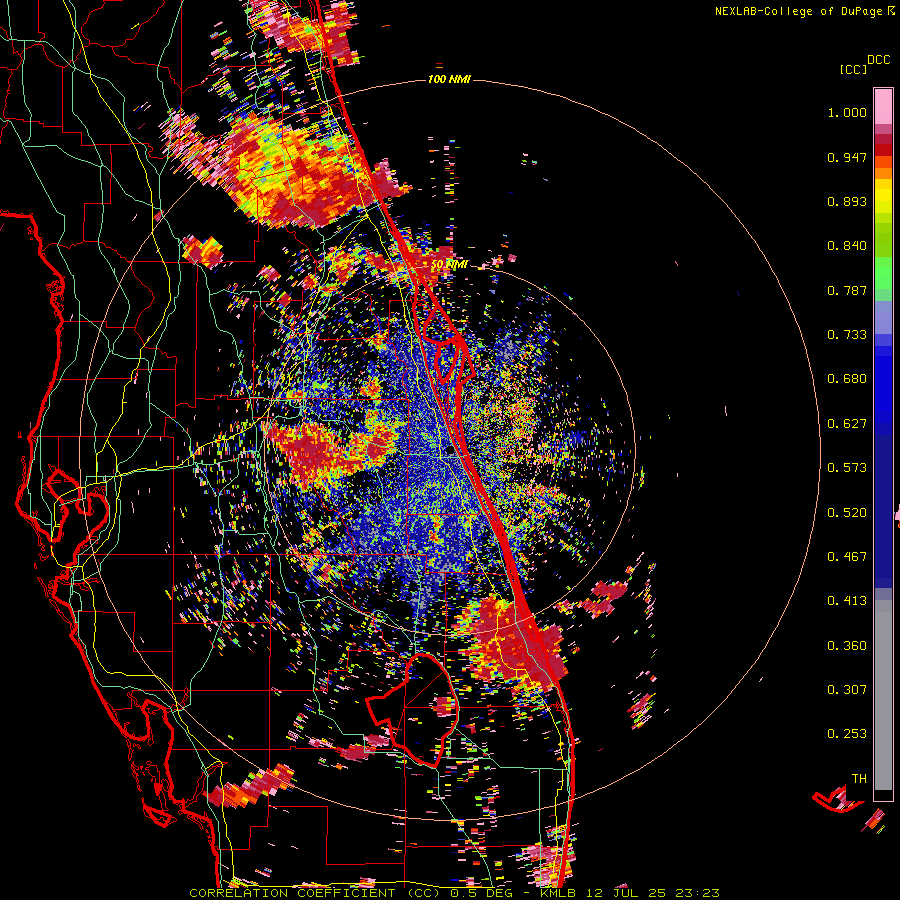Select the 0.520 scale value
The height and width of the screenshot is (900, 900).
point(847,513)
